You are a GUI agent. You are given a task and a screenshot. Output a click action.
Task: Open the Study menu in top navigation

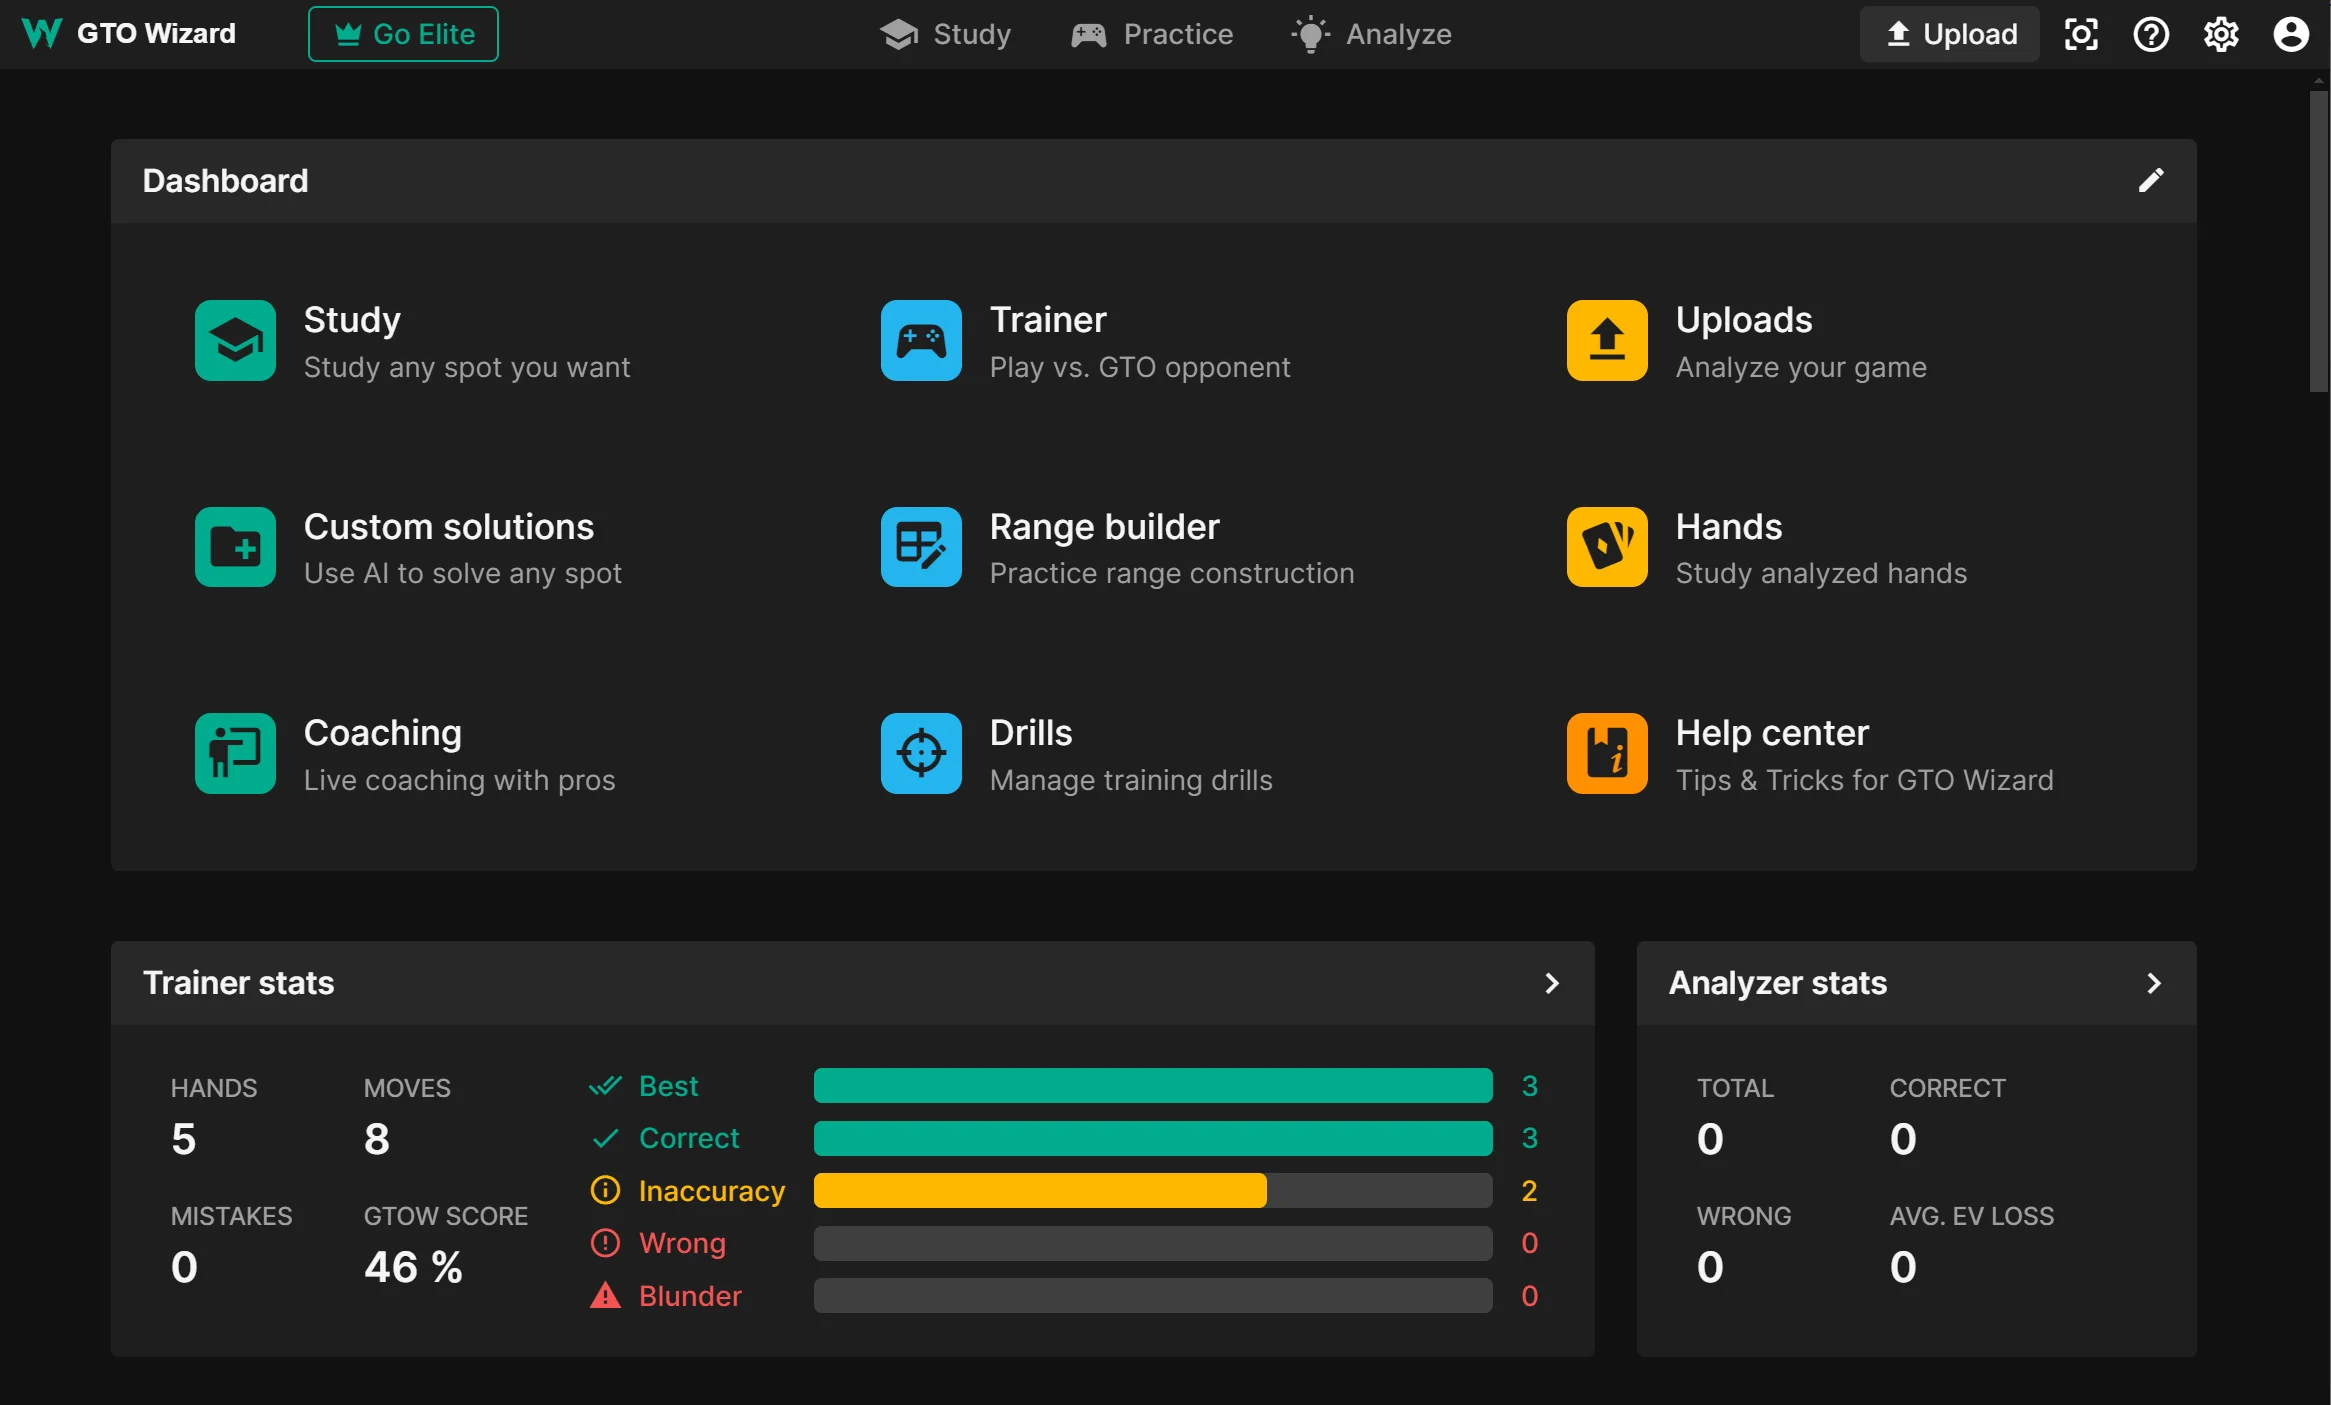[946, 34]
